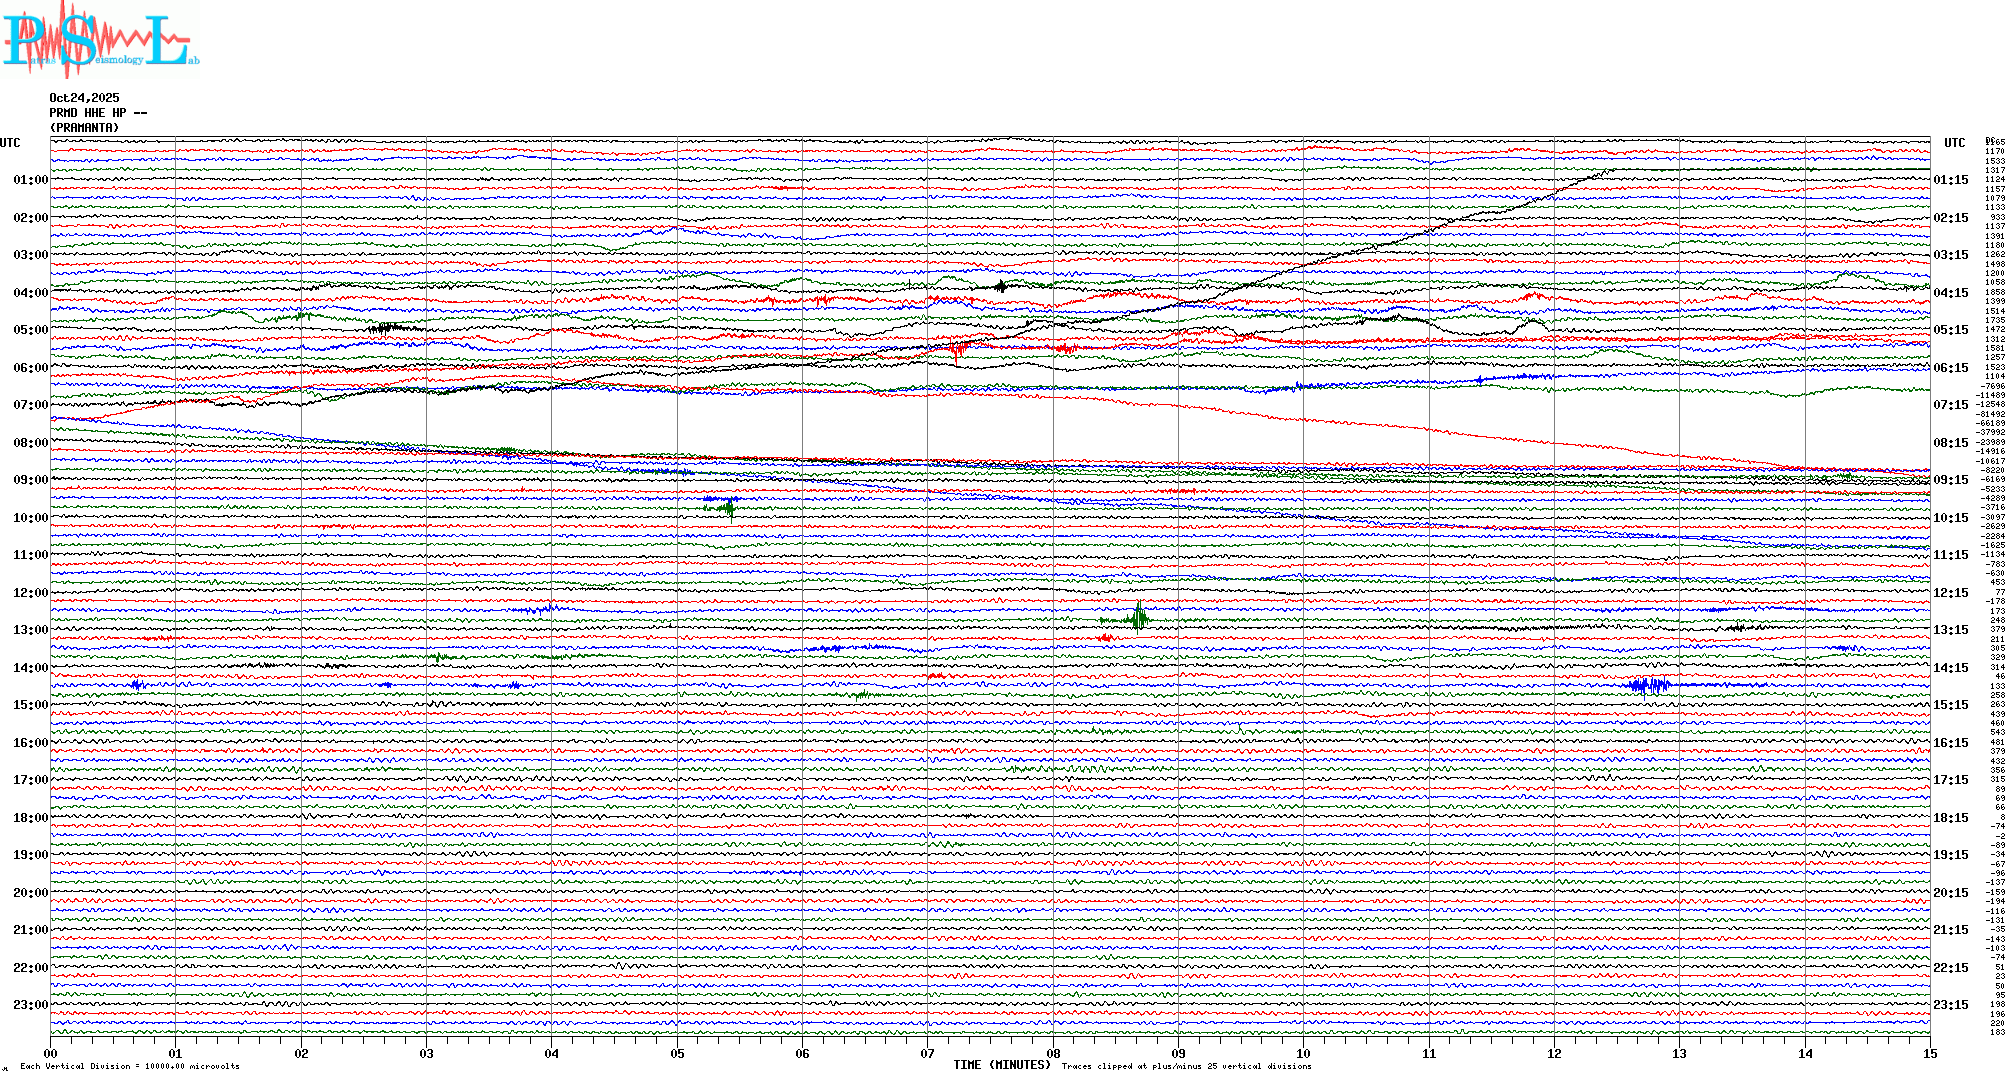Viewport: 2010px width, 1080px height.
Task: Click the 07:00 hour label on left
Action: 30,405
